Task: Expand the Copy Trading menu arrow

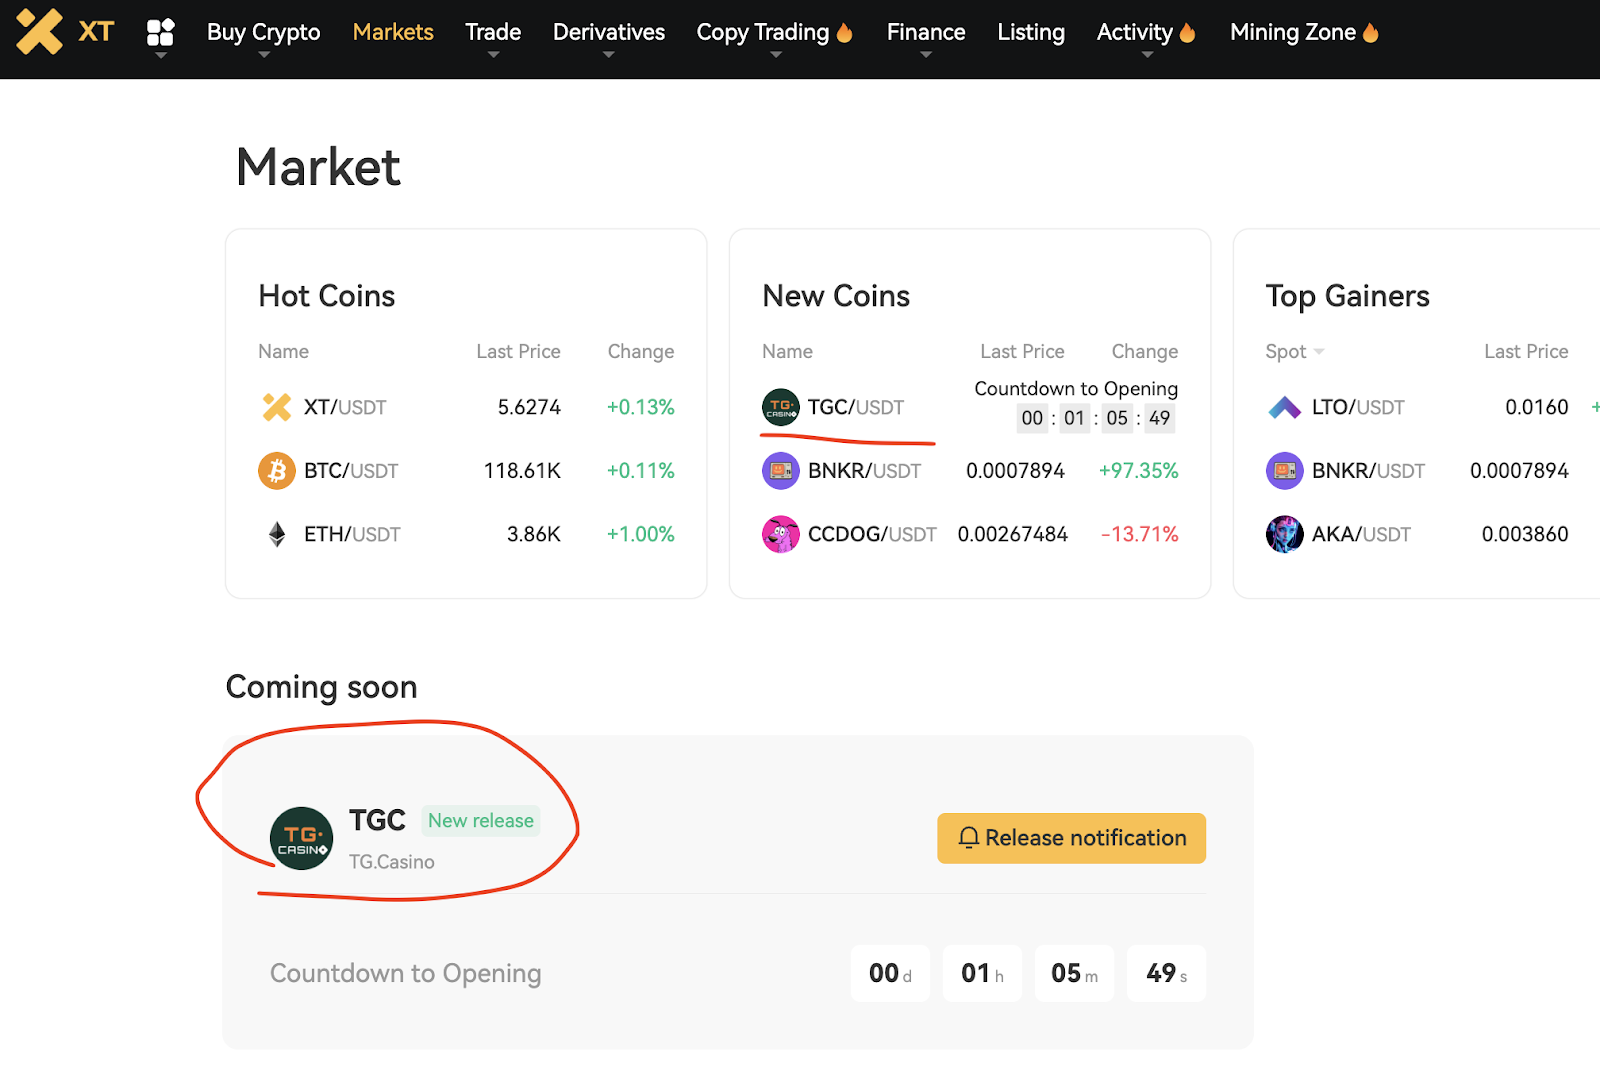Action: [776, 55]
